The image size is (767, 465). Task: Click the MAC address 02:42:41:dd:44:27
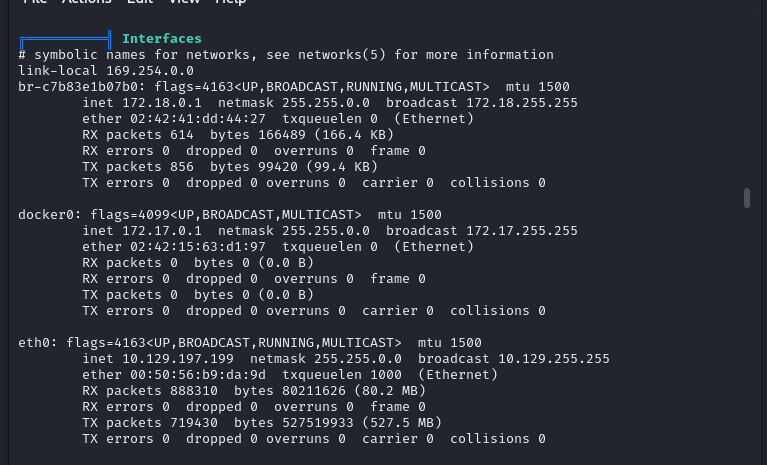(x=198, y=119)
